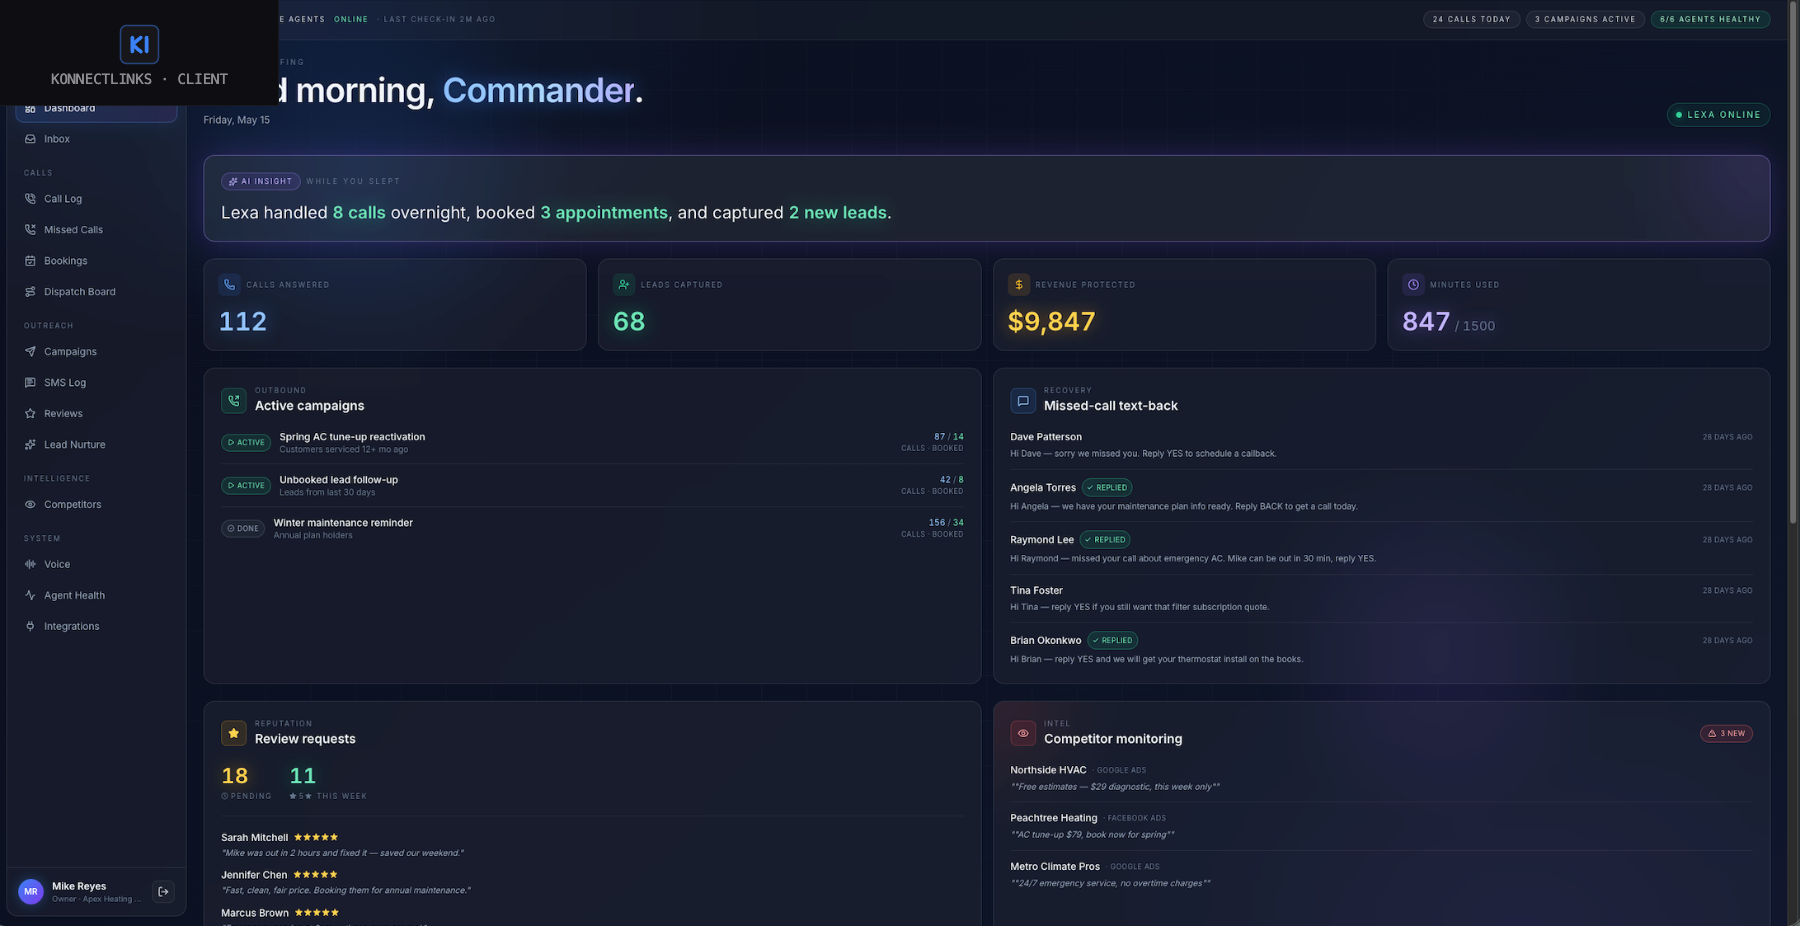This screenshot has width=1800, height=926.
Task: Open Tina Foster's text-back message
Action: [x=1381, y=599]
